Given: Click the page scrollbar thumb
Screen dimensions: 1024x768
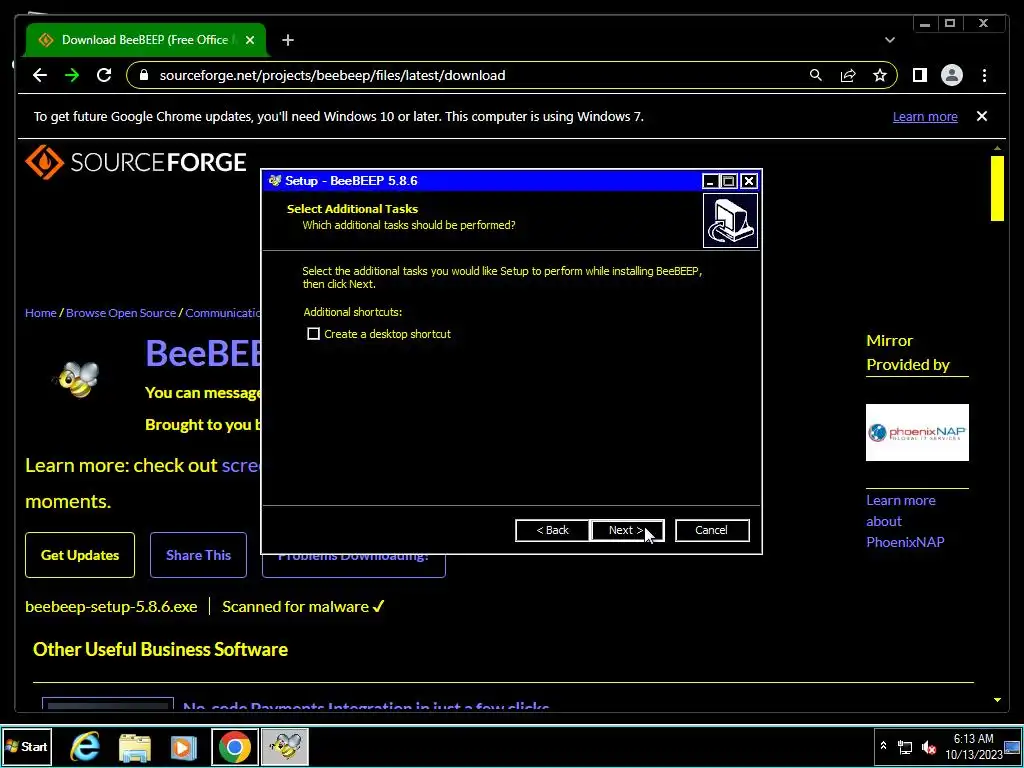Looking at the screenshot, I should [997, 189].
